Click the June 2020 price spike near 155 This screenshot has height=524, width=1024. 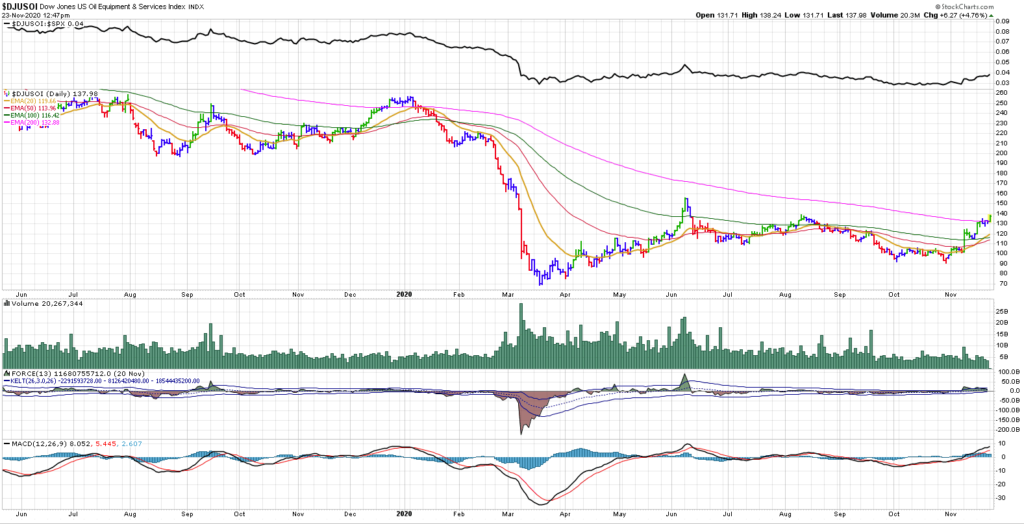pyautogui.click(x=686, y=206)
